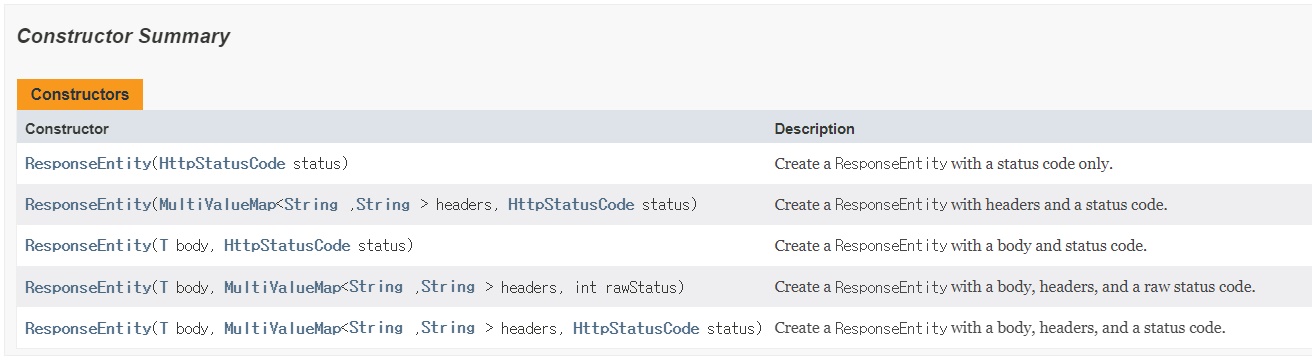Open ResponseEntity link in the headers-and-status-only constructor row
The height and width of the screenshot is (363, 1312).
point(89,204)
